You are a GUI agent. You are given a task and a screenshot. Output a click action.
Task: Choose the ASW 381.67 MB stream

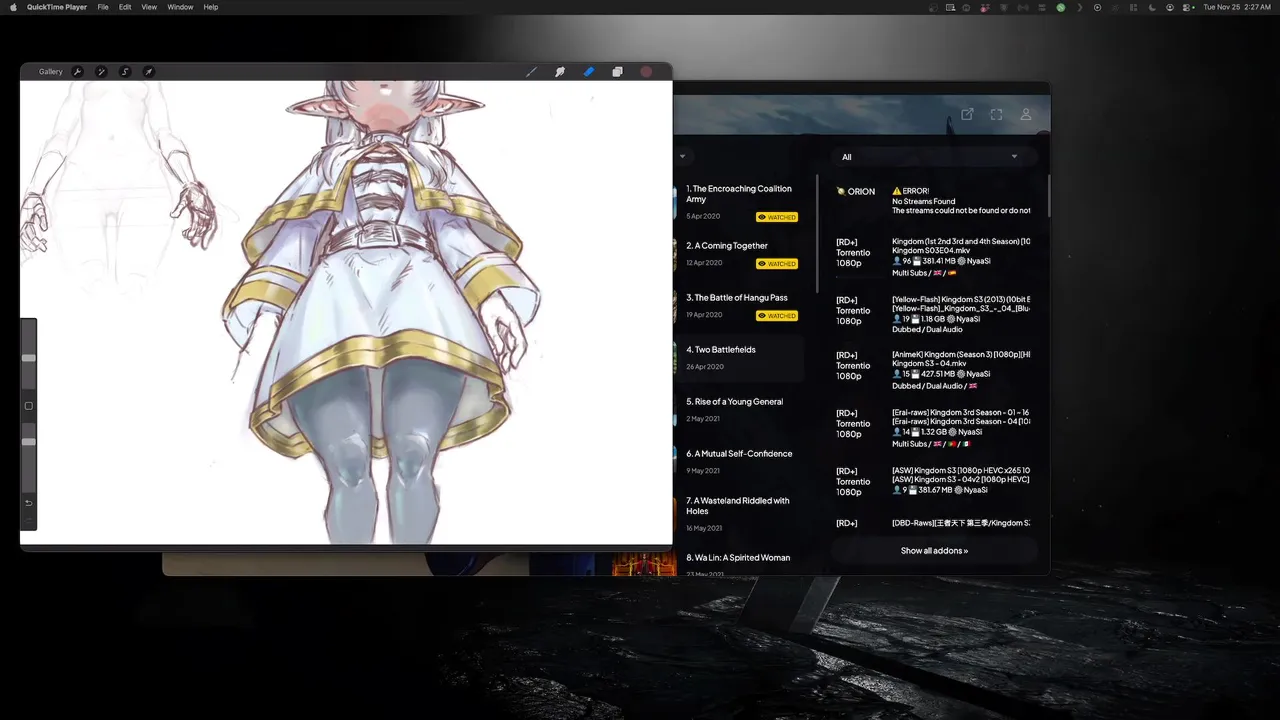pos(932,481)
